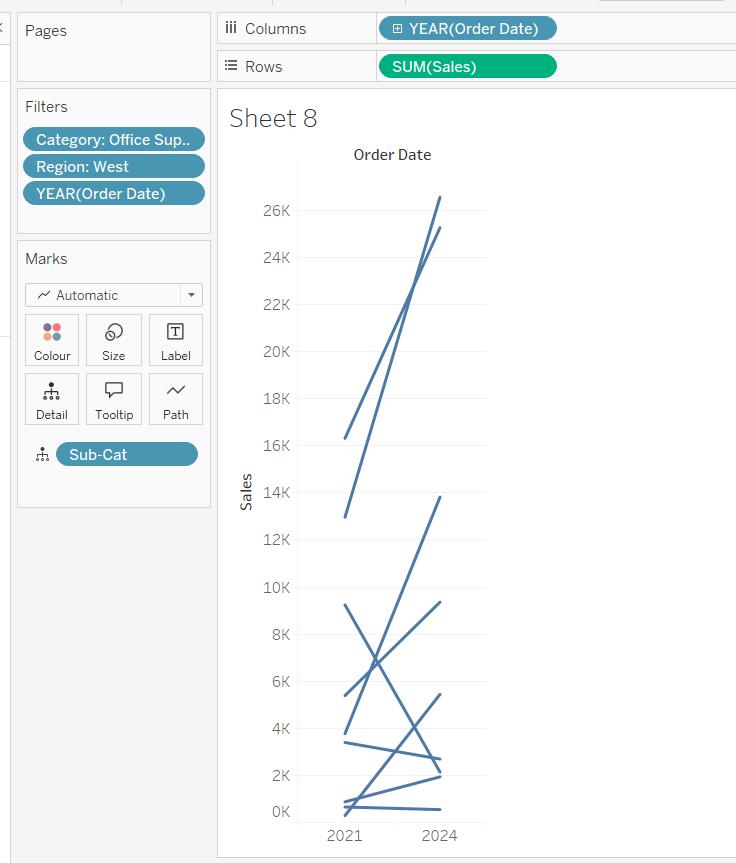Screen dimensions: 736x863
Task: Open the Automatic mark type dropdown
Action: [190, 295]
